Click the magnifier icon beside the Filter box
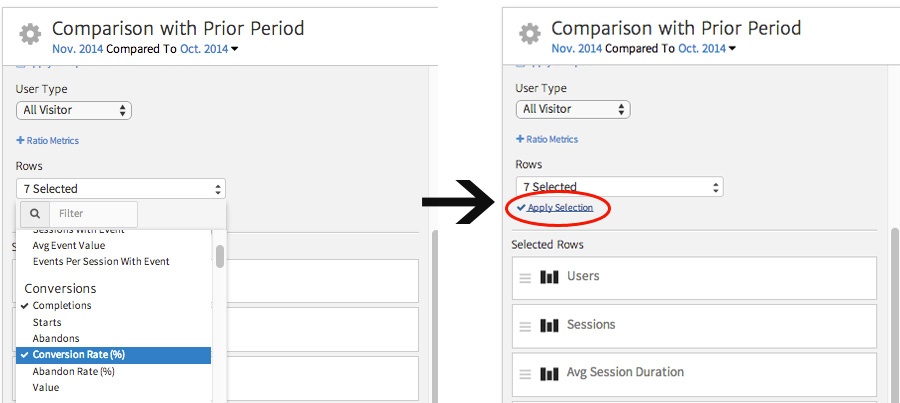 pos(34,213)
